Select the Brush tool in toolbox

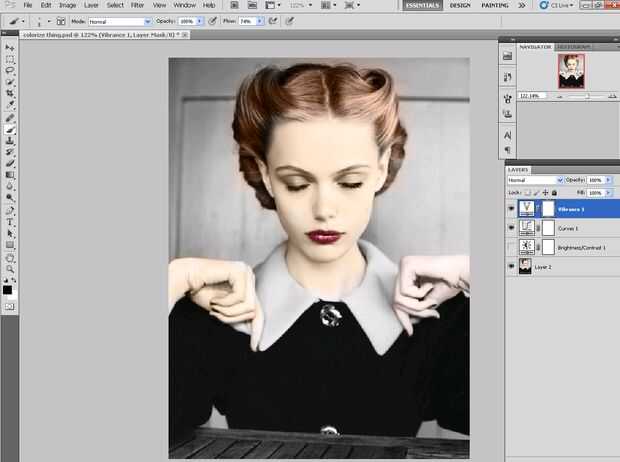(9, 130)
